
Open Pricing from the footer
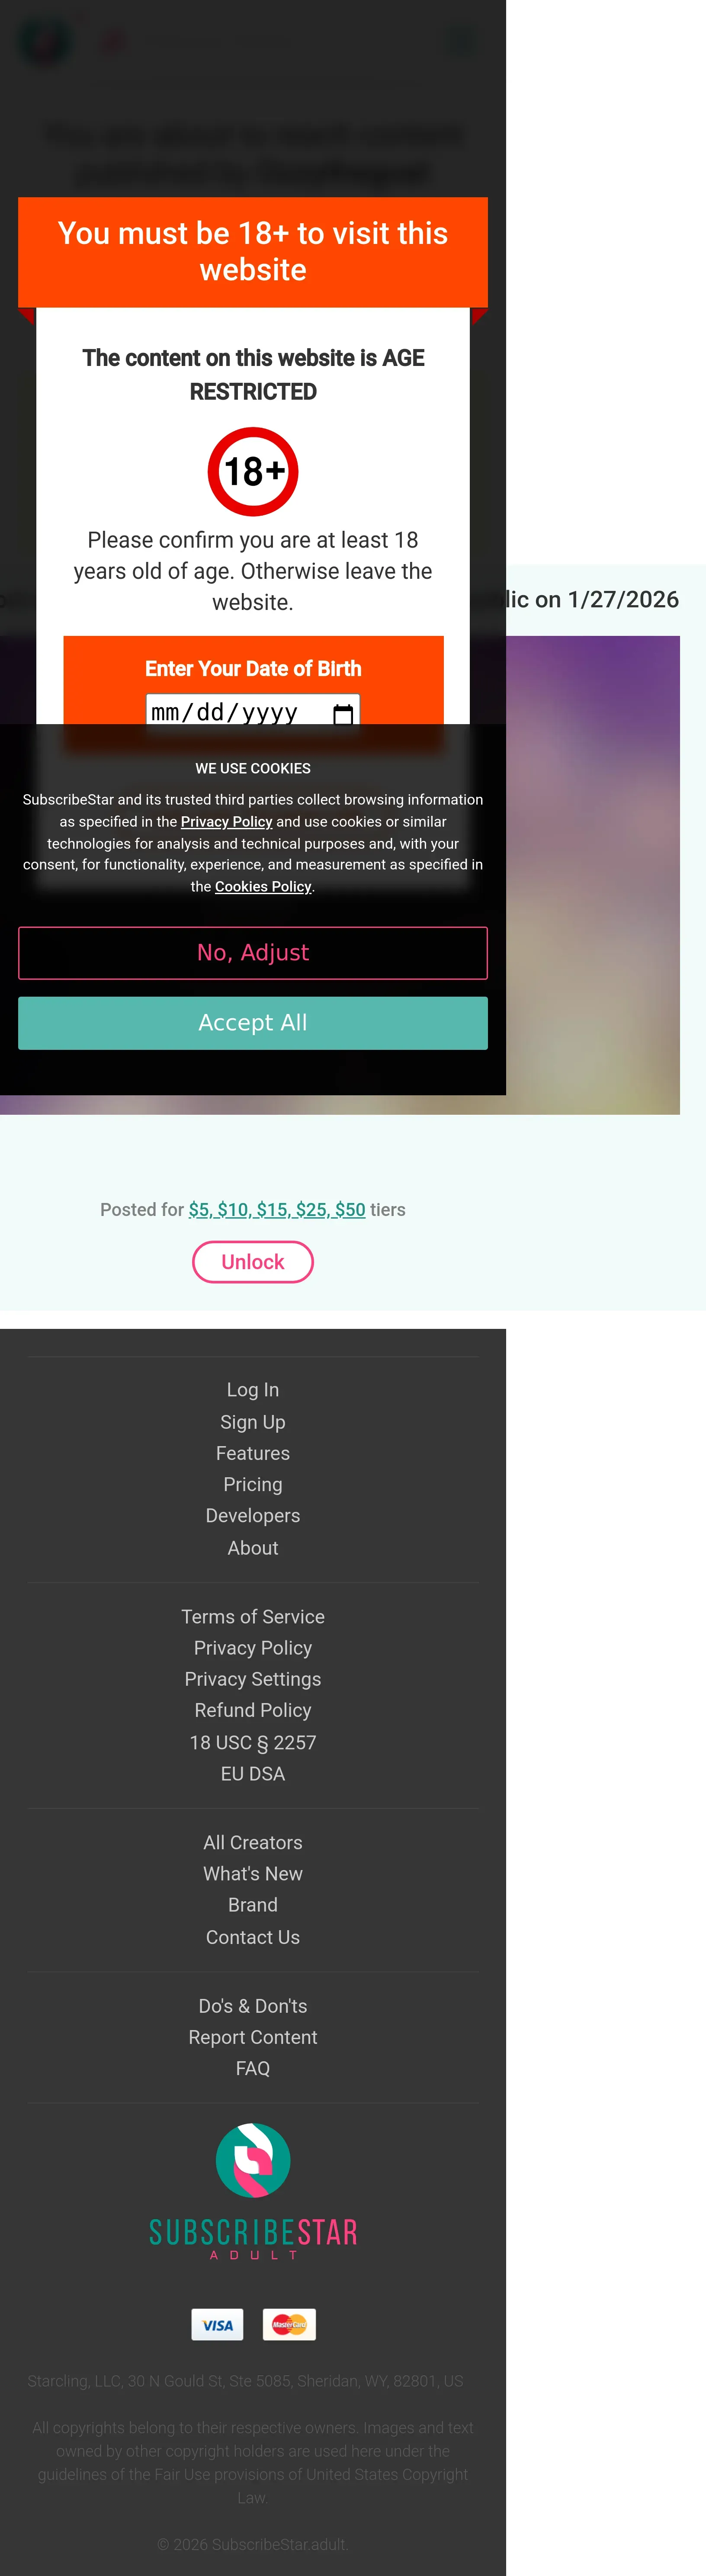[x=253, y=1485]
